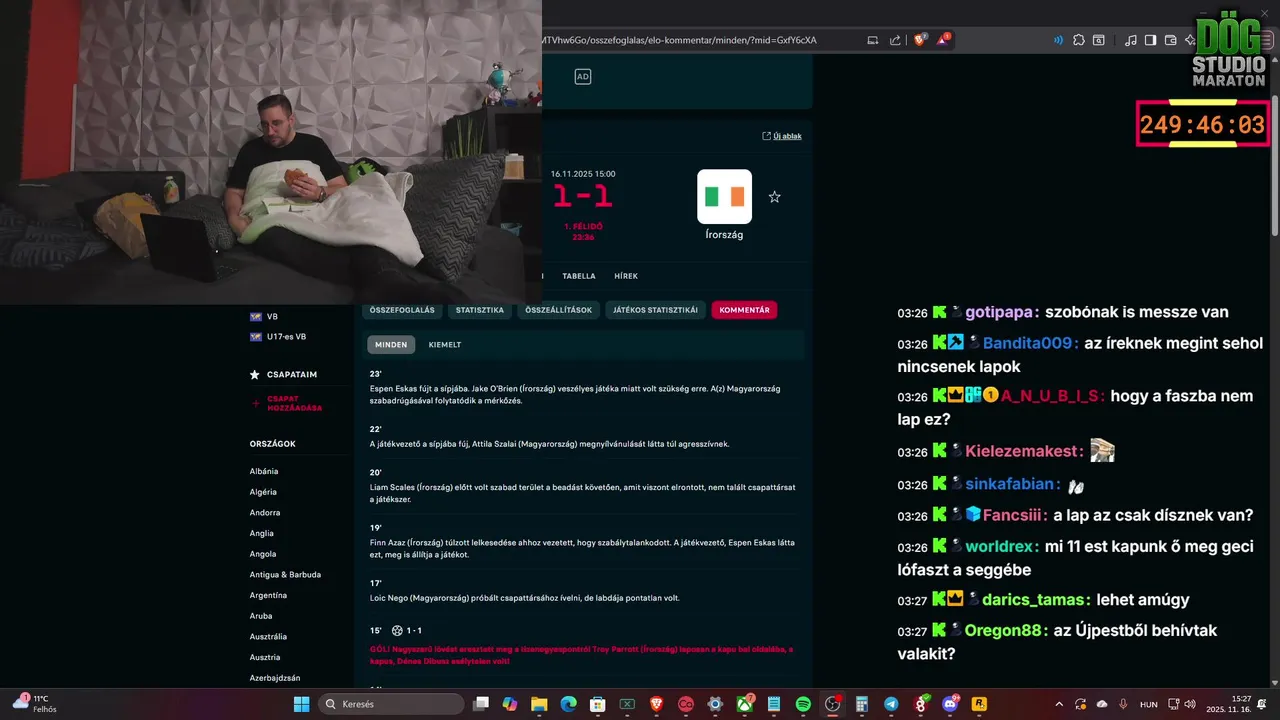Open the Windows Start menu

[x=301, y=704]
